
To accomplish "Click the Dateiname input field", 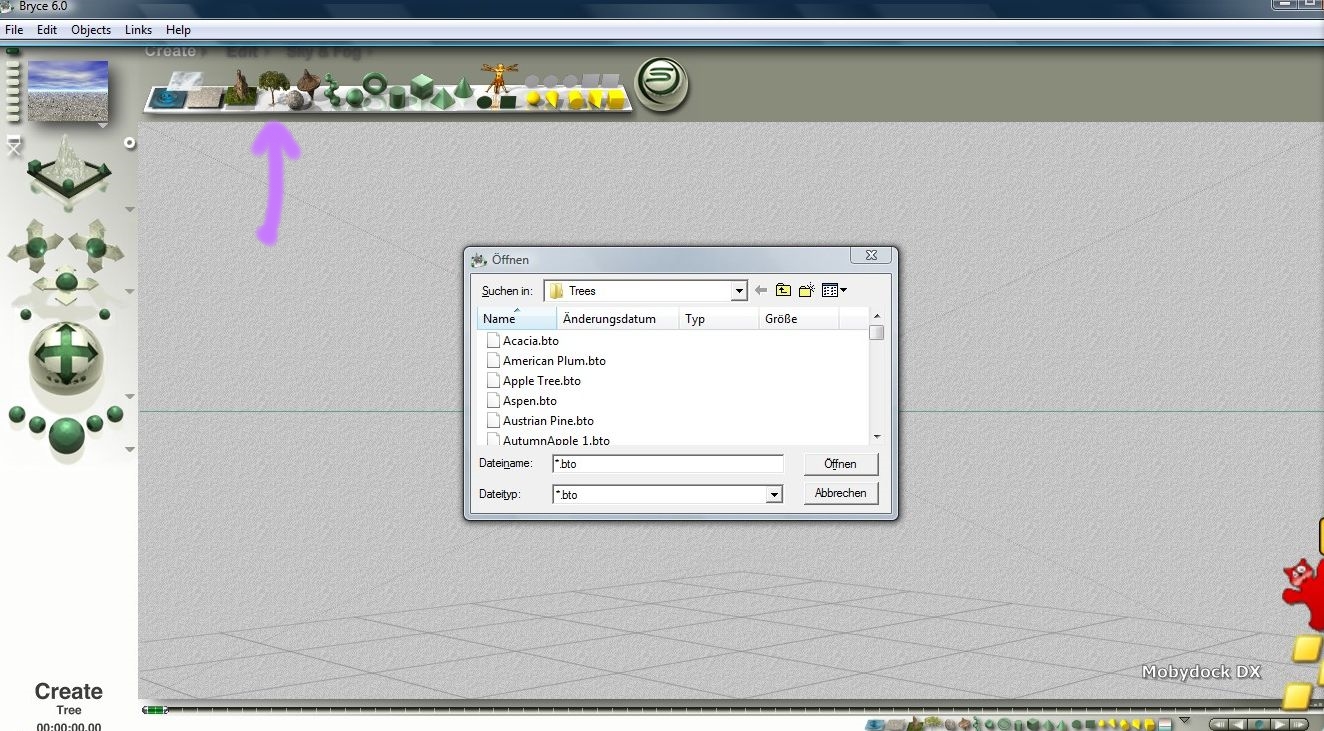I will (668, 464).
